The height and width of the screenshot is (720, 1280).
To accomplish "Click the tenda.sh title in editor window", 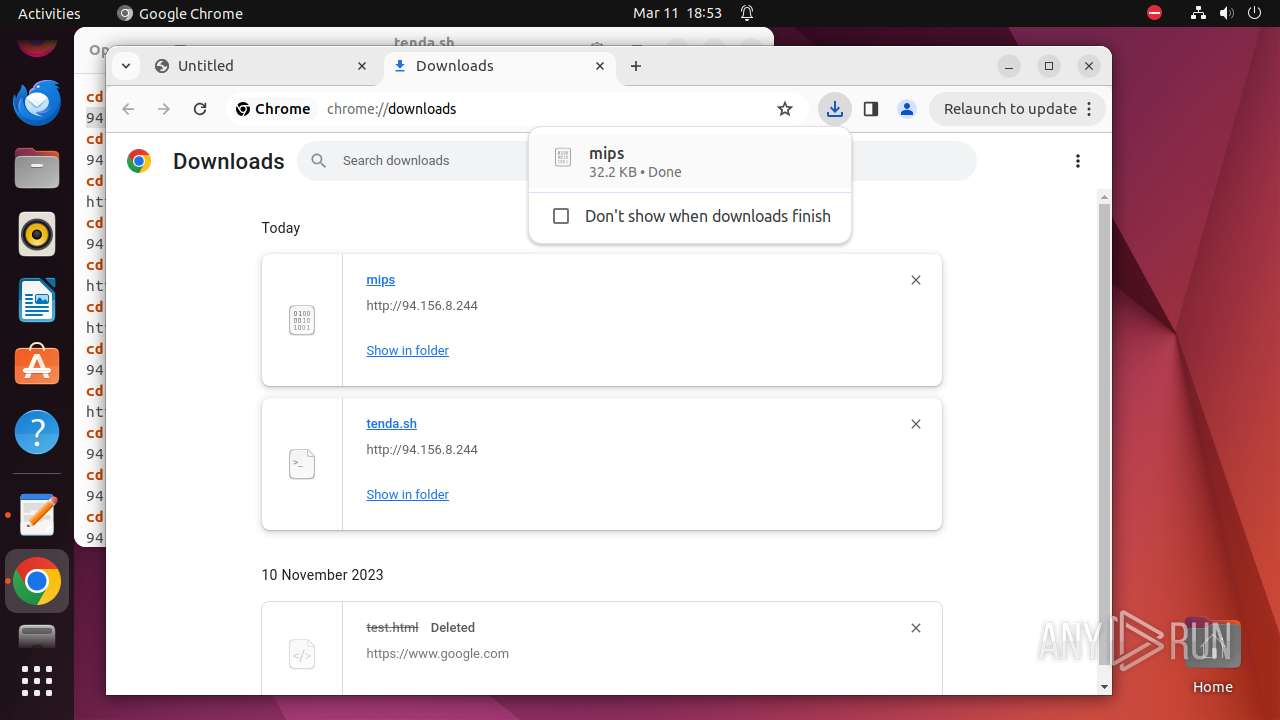I will pyautogui.click(x=424, y=42).
